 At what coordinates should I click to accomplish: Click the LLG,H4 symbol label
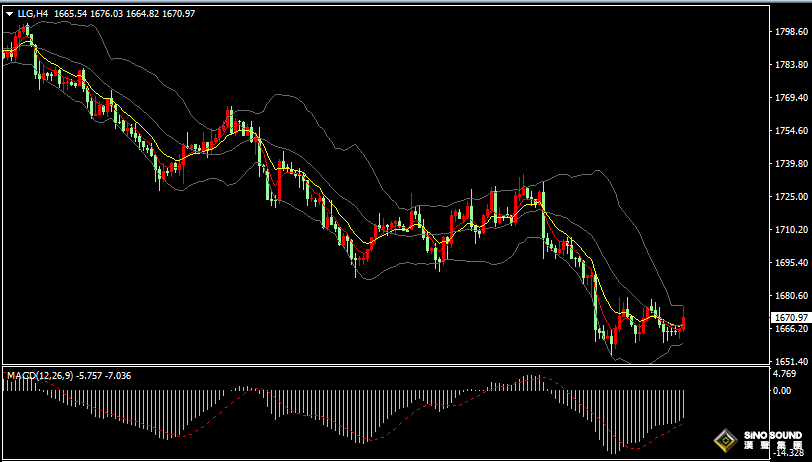[32, 14]
